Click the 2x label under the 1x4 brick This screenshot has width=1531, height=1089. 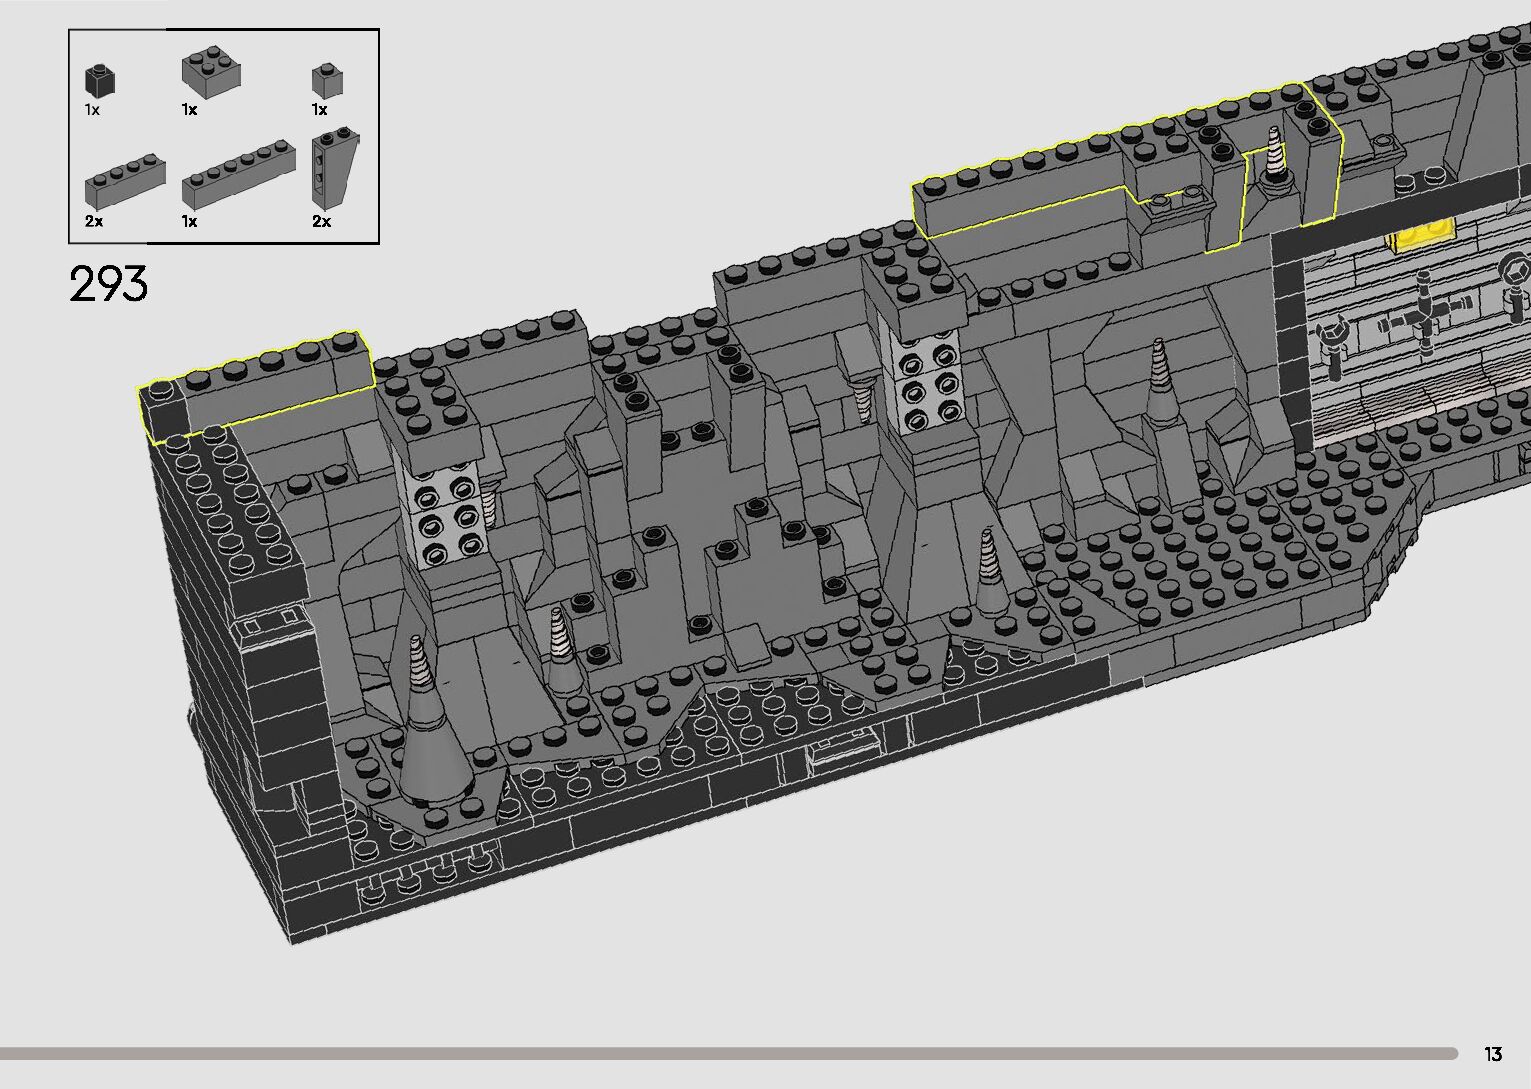coord(94,221)
